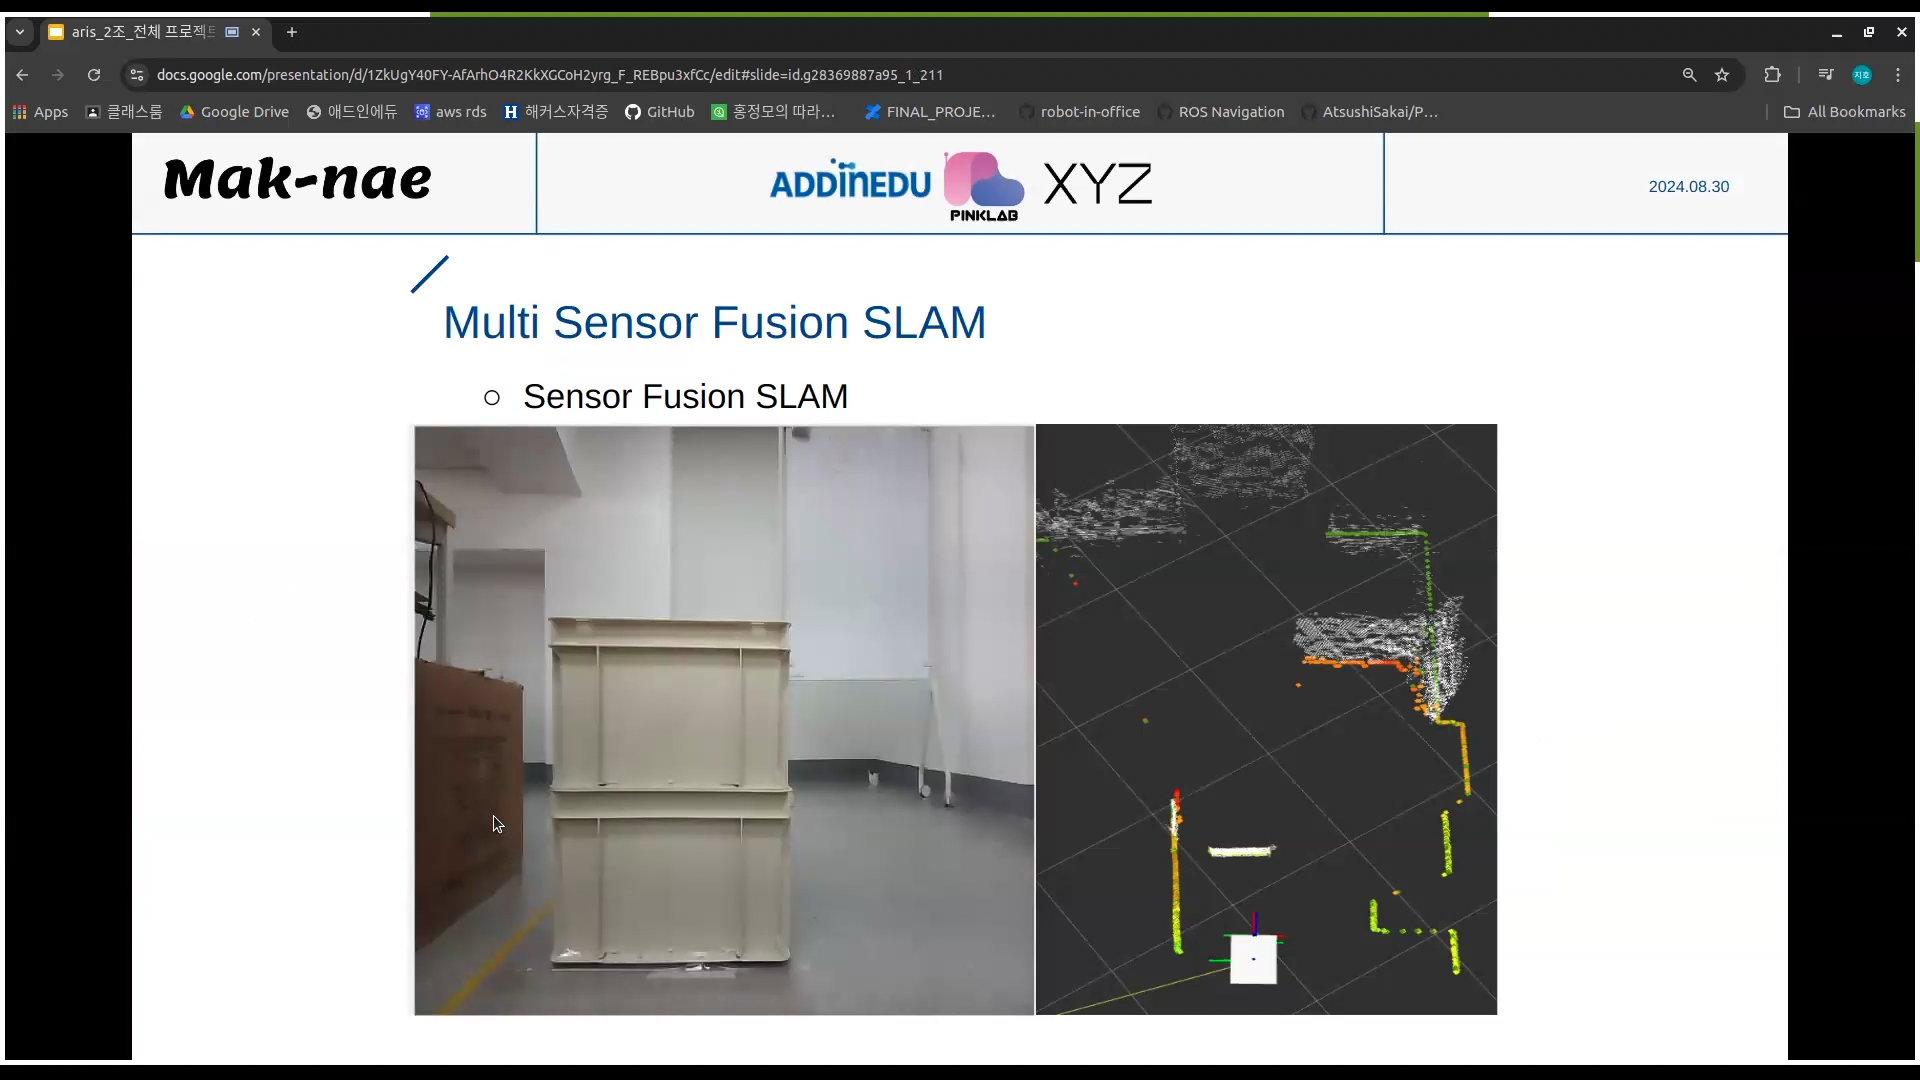Open the zoom magnifier icon in address bar

[1689, 75]
